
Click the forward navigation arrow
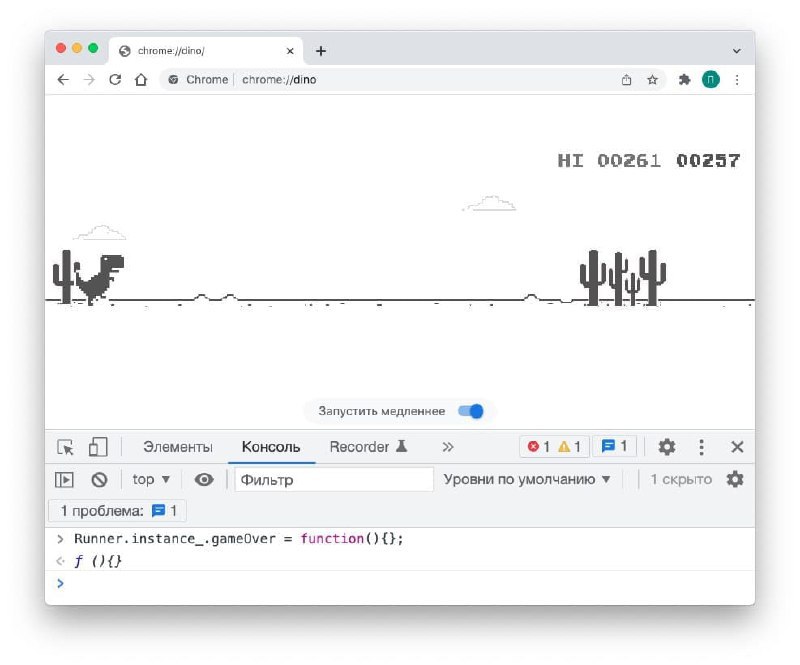point(89,80)
